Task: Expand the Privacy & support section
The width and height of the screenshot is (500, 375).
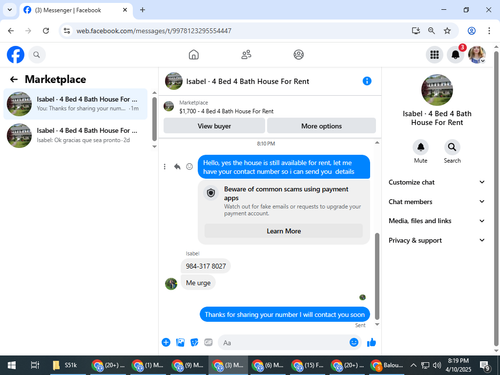Action: point(437,240)
